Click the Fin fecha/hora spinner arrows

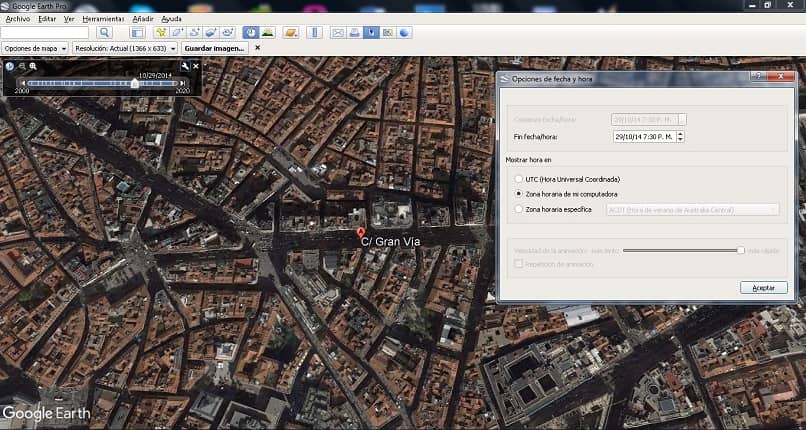click(681, 137)
